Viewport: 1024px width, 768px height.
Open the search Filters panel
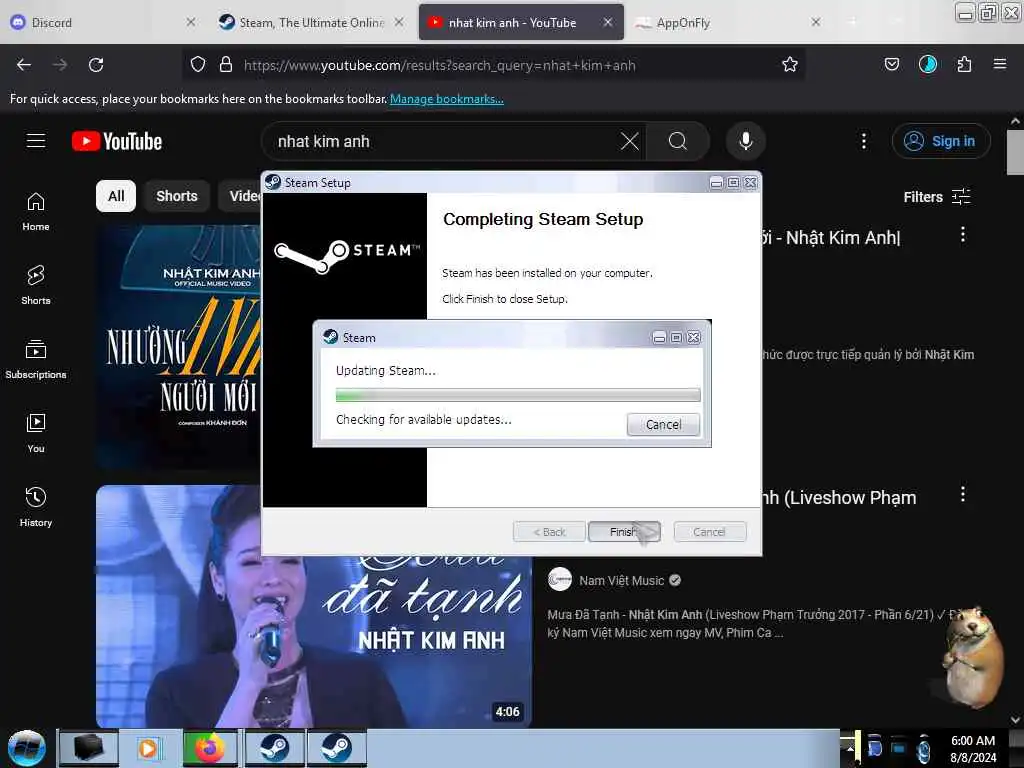tap(937, 197)
